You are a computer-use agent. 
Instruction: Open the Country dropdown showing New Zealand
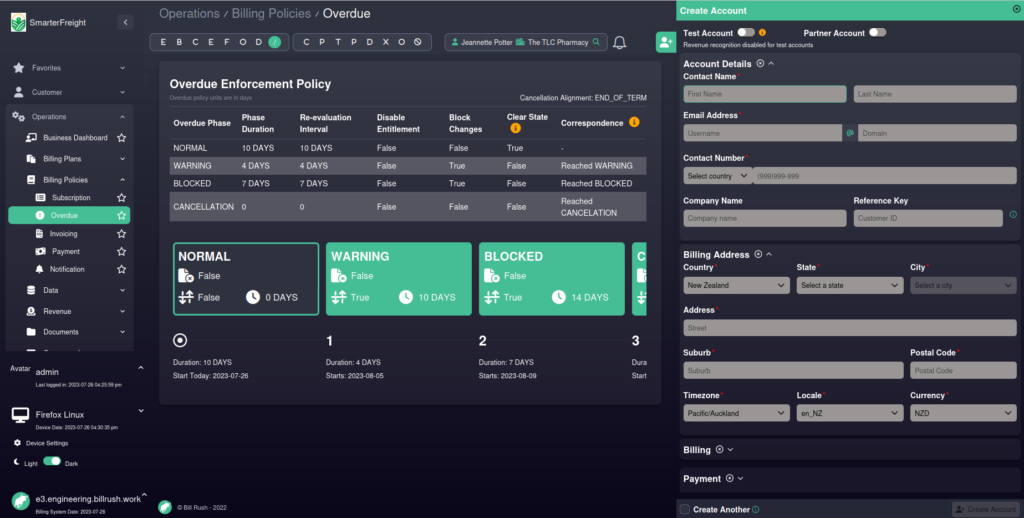pos(736,285)
